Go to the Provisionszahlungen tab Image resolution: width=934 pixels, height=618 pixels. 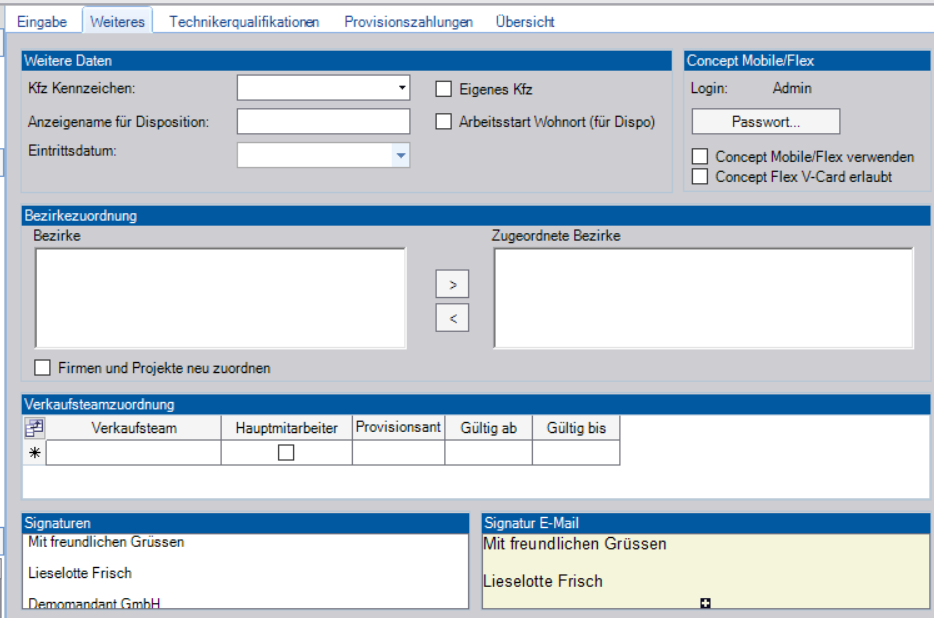coord(408,21)
